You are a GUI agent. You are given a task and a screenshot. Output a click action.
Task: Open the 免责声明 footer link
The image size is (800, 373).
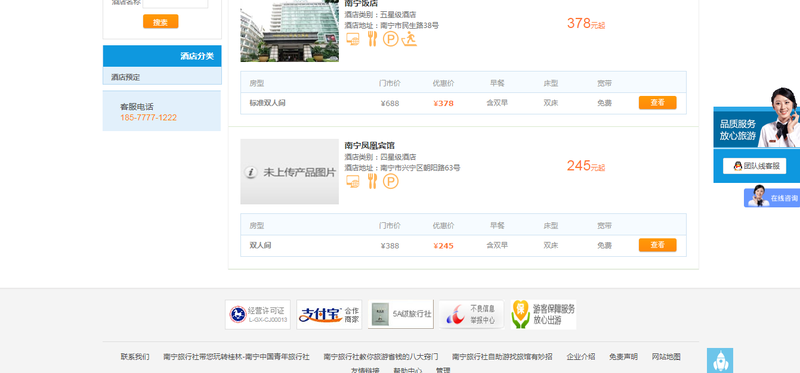[x=623, y=357]
